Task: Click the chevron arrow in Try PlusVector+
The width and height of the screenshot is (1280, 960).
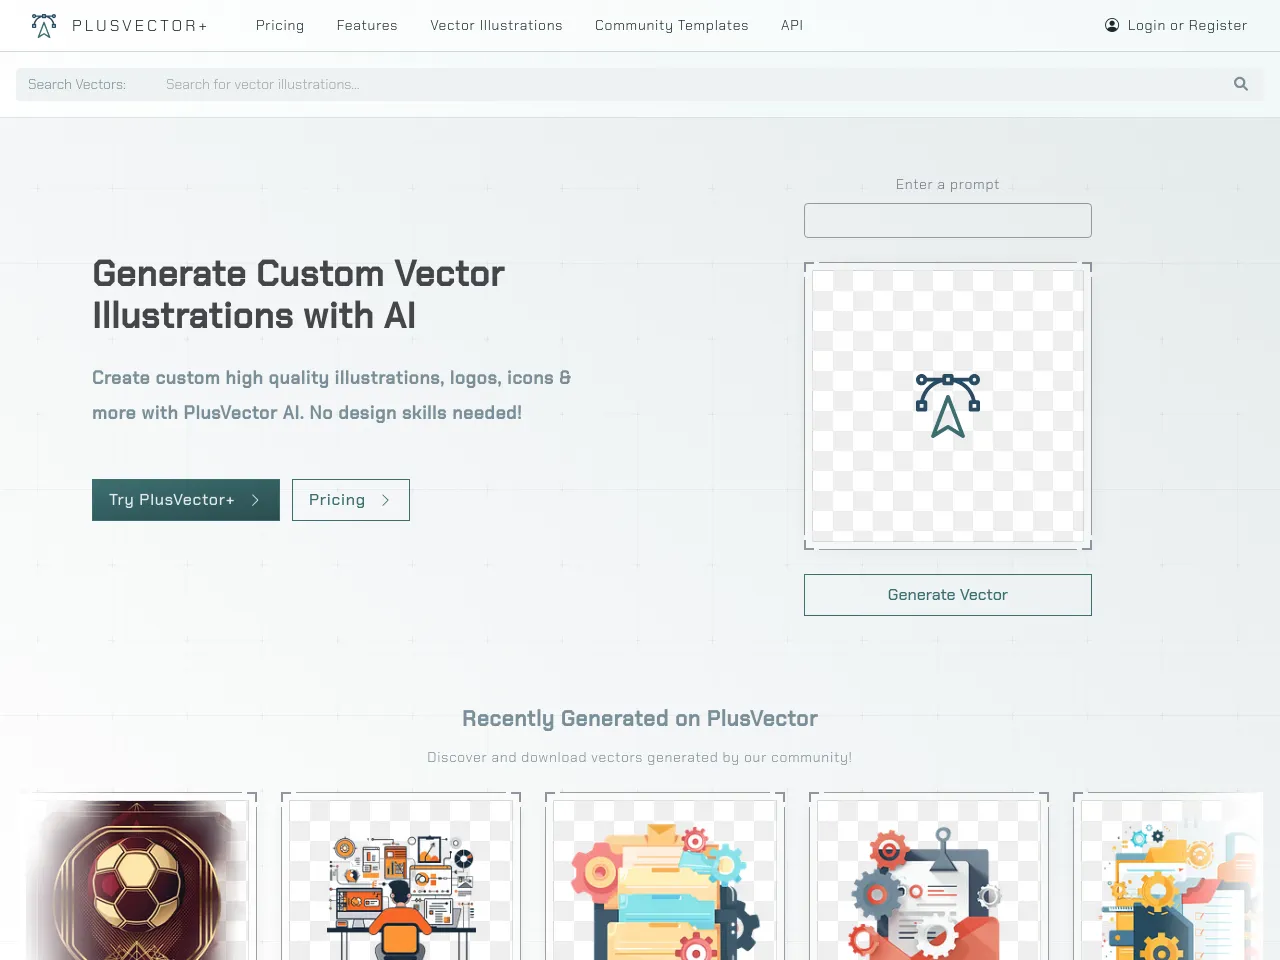Action: [256, 500]
